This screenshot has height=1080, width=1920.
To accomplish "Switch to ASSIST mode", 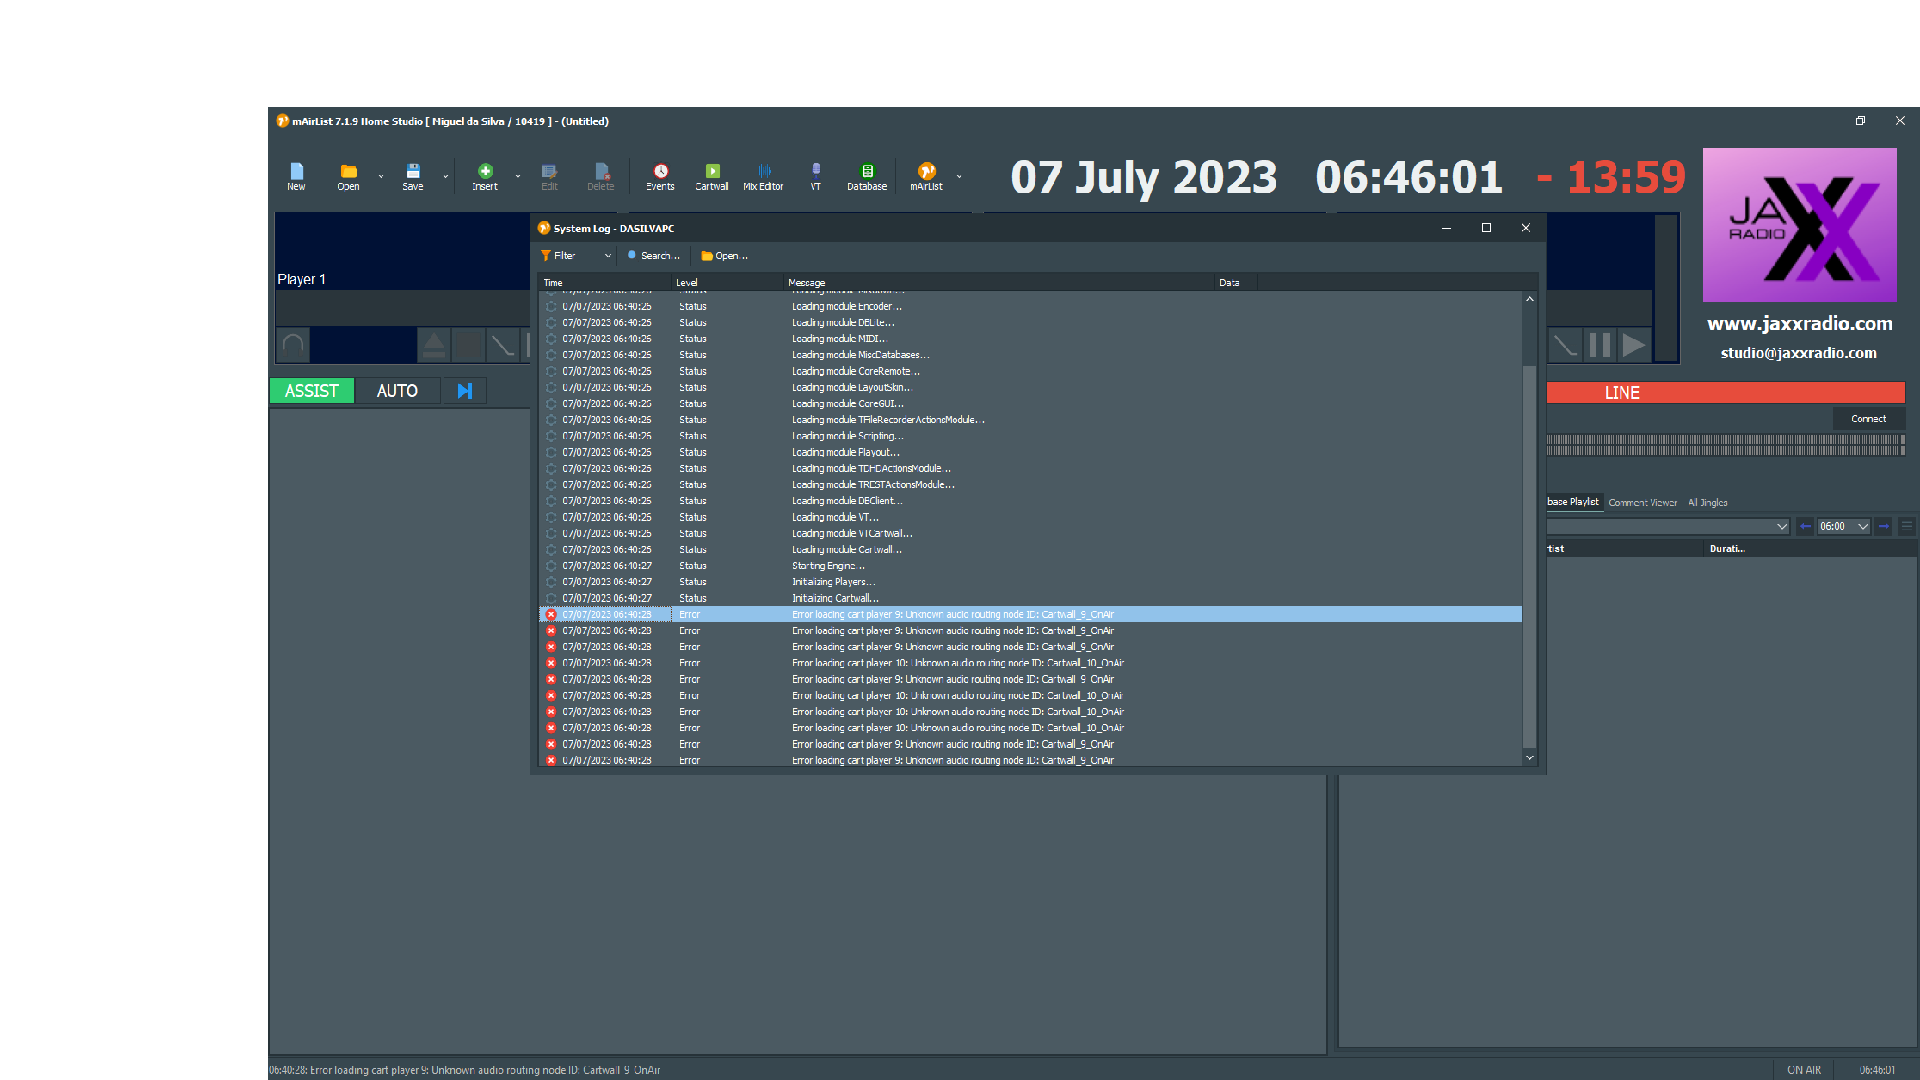I will tap(312, 391).
